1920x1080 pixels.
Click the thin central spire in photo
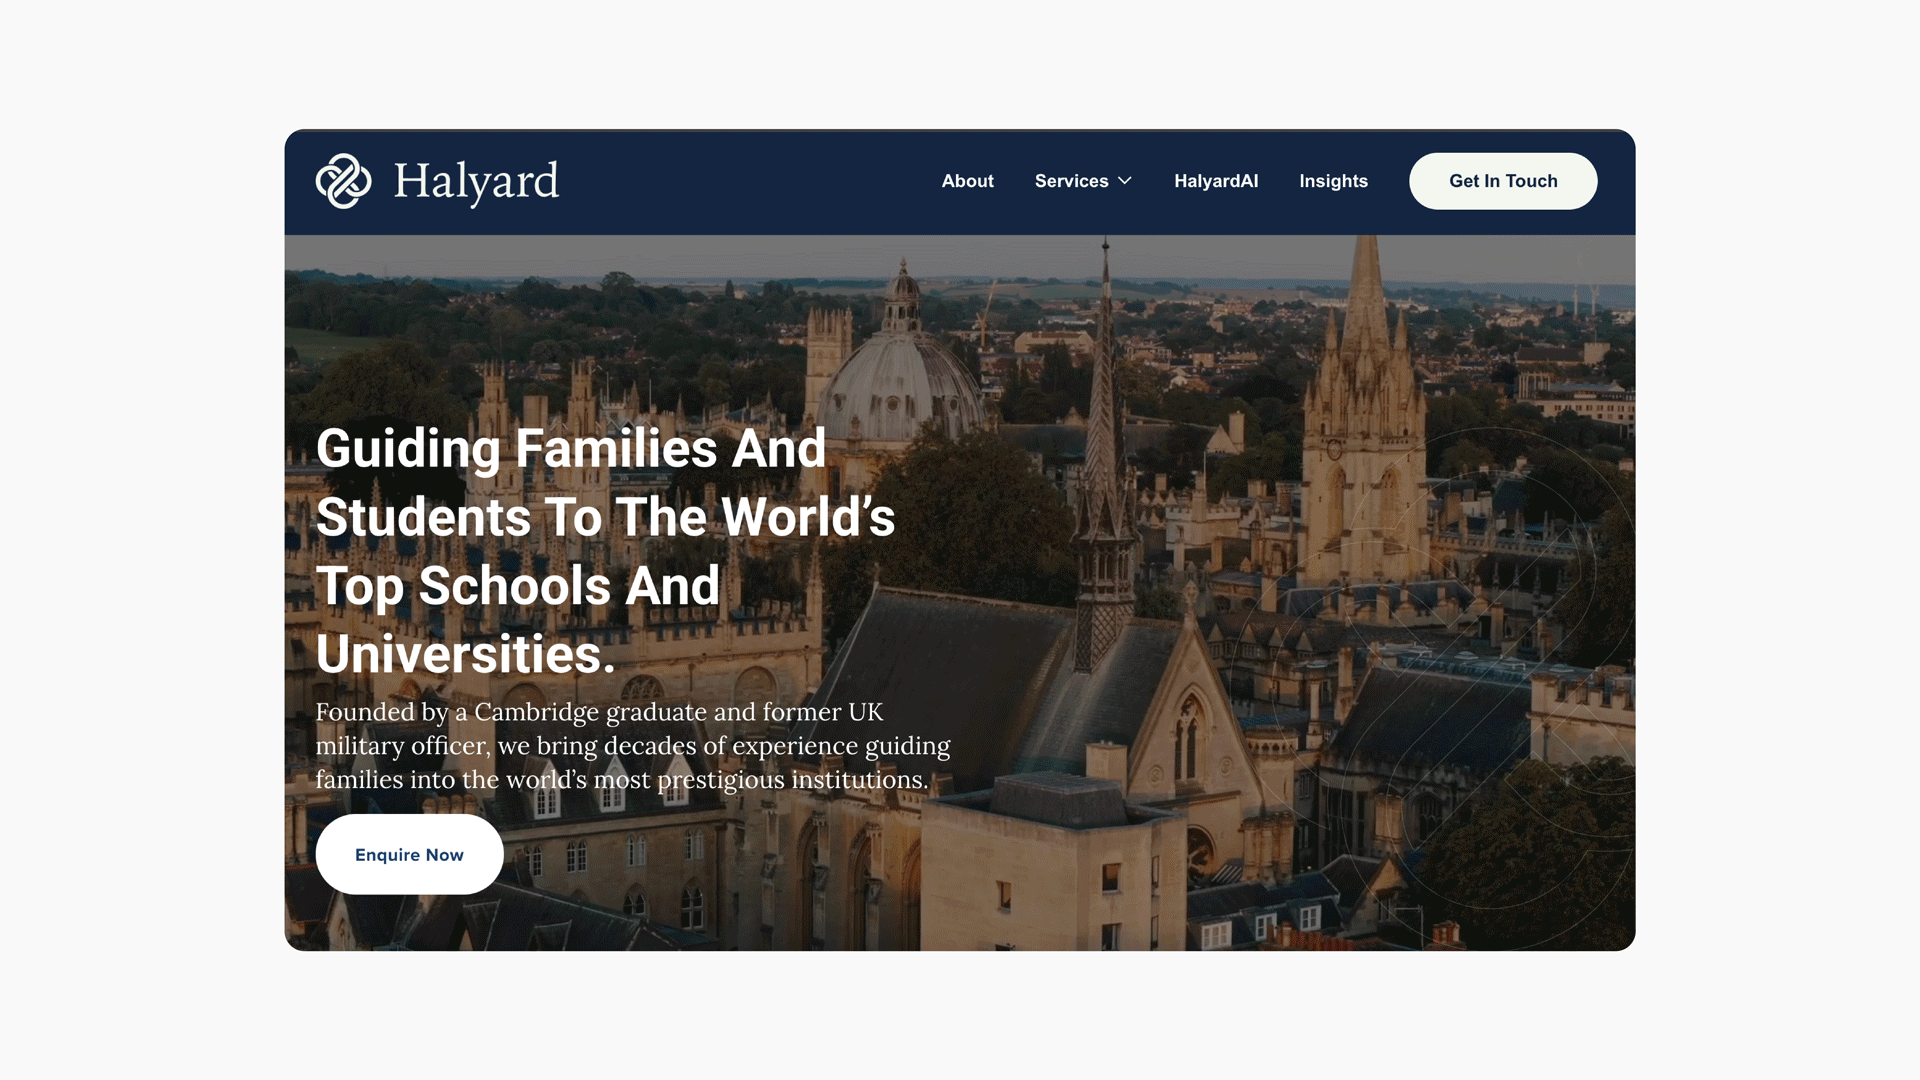1105,400
